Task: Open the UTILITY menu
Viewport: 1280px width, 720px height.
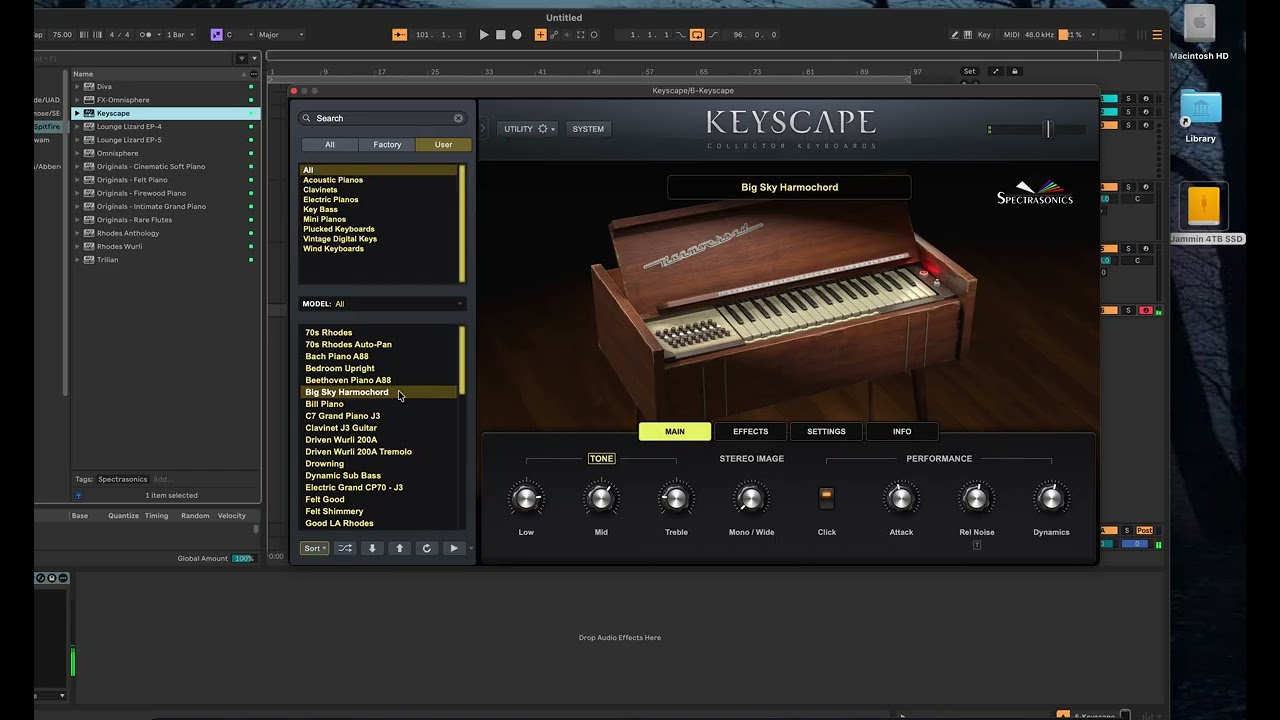Action: (x=527, y=129)
